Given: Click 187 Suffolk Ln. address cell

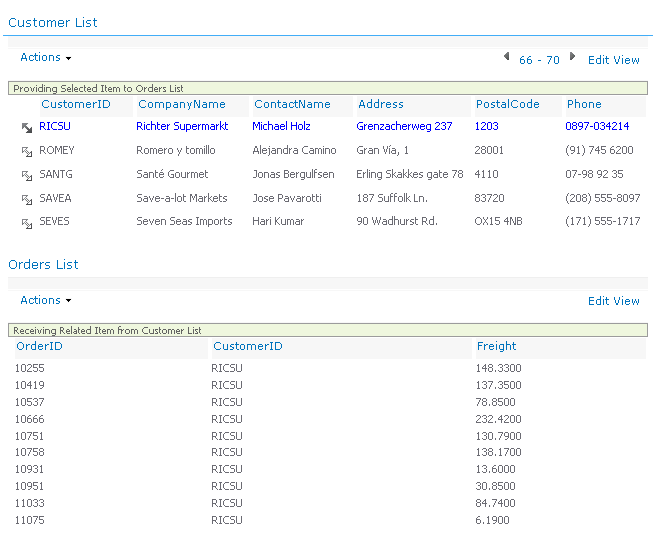Looking at the screenshot, I should tap(392, 198).
